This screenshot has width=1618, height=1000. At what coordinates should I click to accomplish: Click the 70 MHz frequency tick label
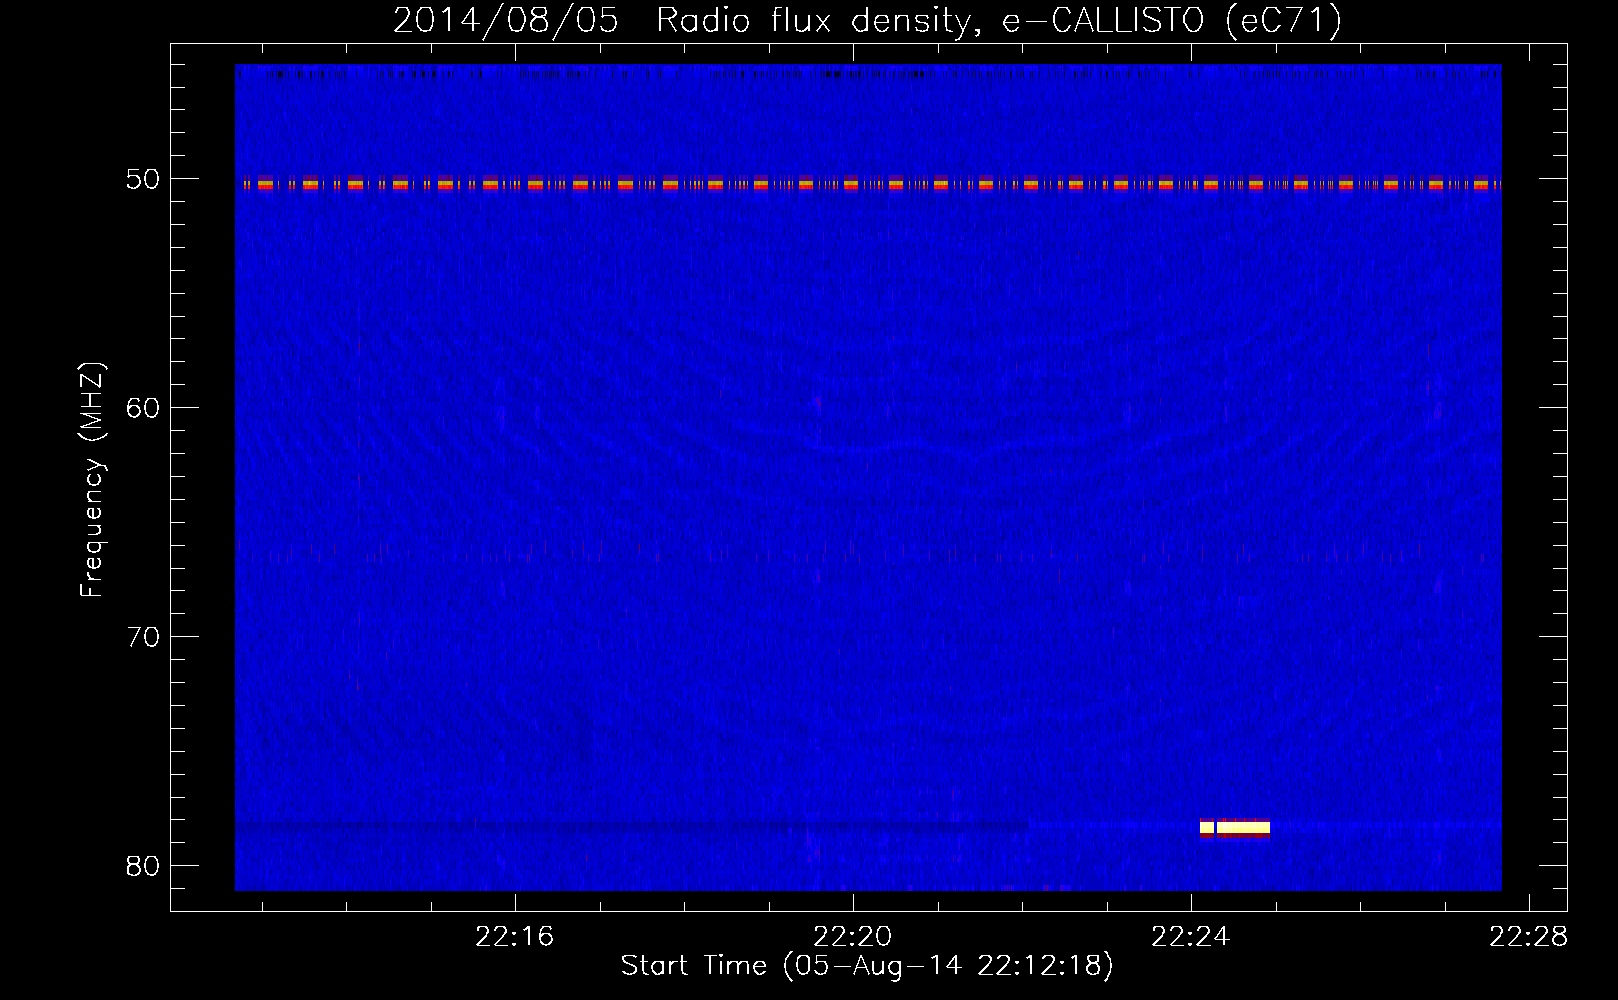tap(143, 637)
